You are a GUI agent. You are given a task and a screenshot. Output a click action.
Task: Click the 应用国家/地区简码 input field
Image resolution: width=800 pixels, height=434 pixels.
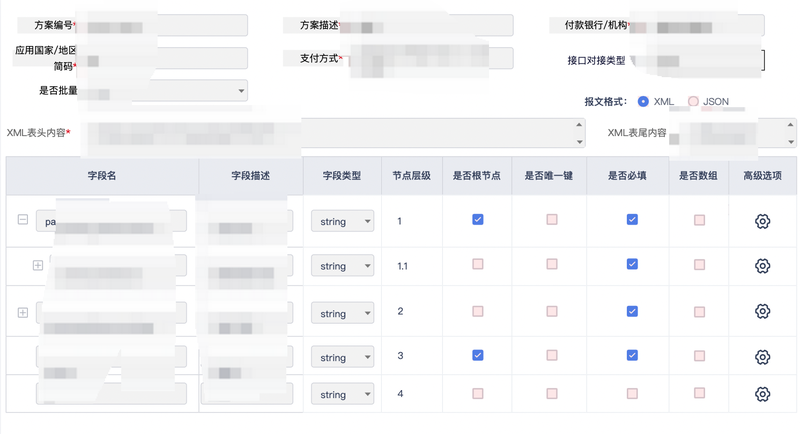pyautogui.click(x=163, y=58)
